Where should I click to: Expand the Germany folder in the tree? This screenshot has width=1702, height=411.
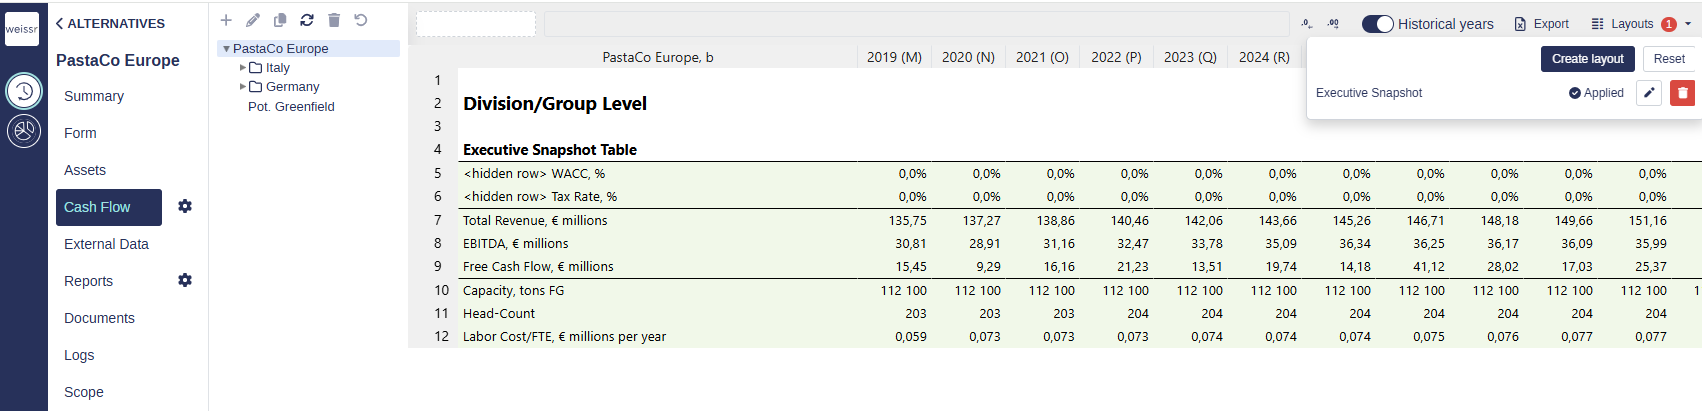tap(243, 87)
